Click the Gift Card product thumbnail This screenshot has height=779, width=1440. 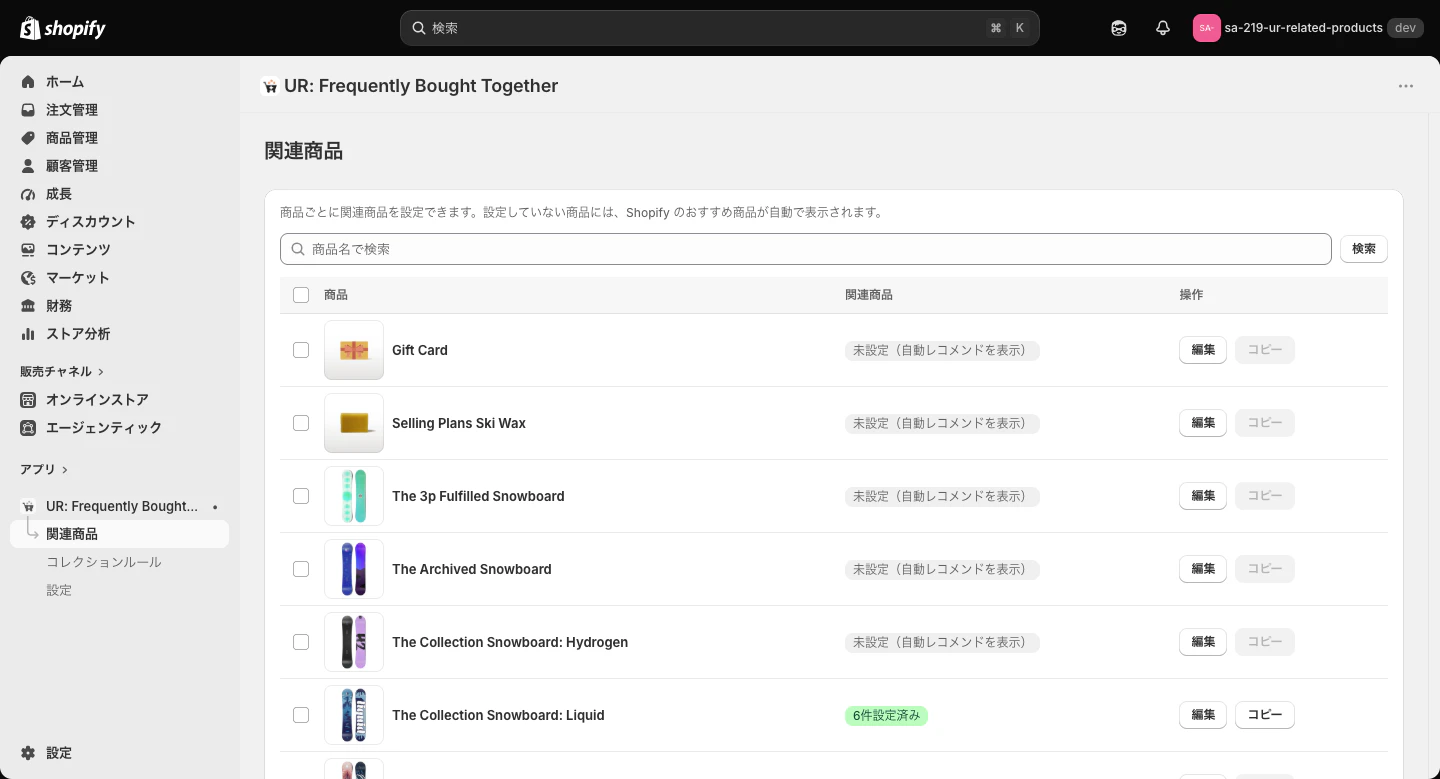point(354,350)
